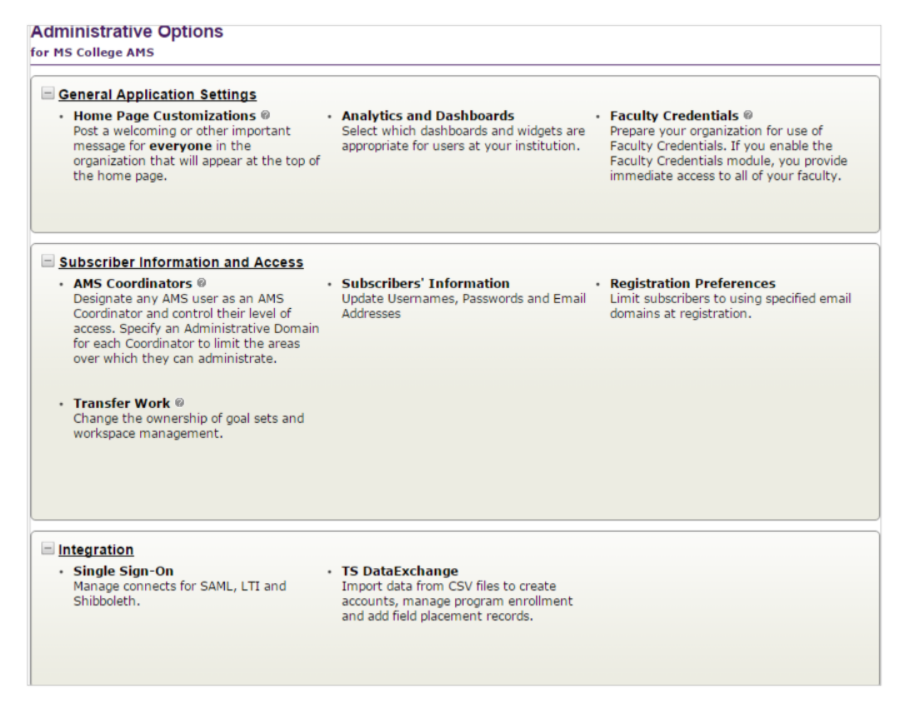Click help icon next to Faculty Credentials

(748, 115)
